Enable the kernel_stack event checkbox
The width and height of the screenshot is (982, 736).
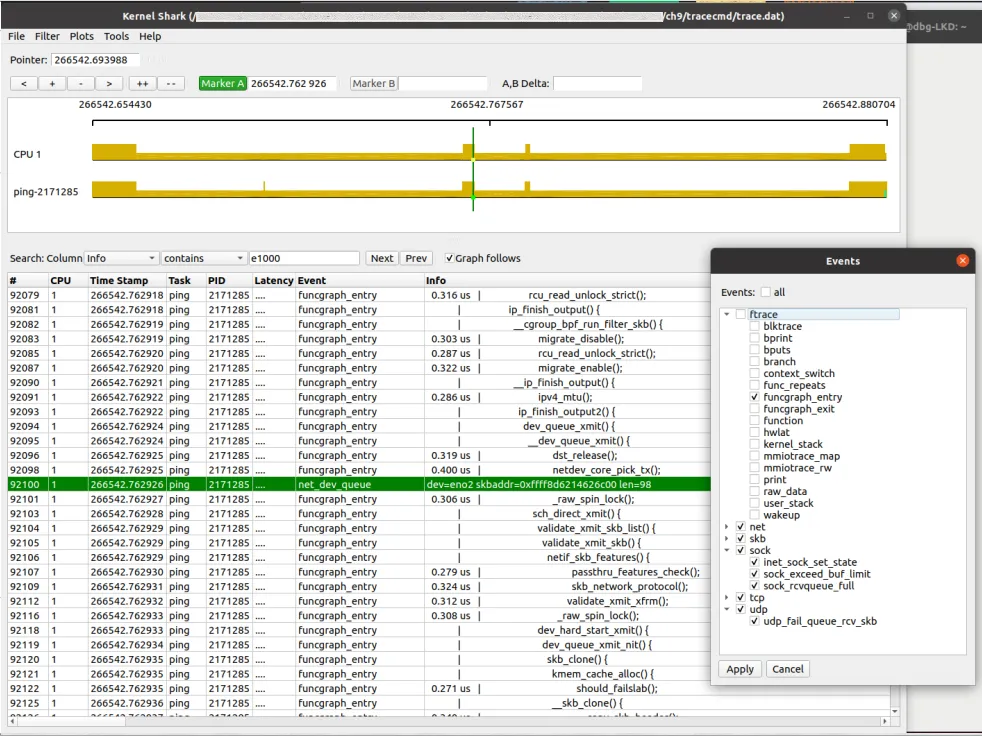pos(754,444)
